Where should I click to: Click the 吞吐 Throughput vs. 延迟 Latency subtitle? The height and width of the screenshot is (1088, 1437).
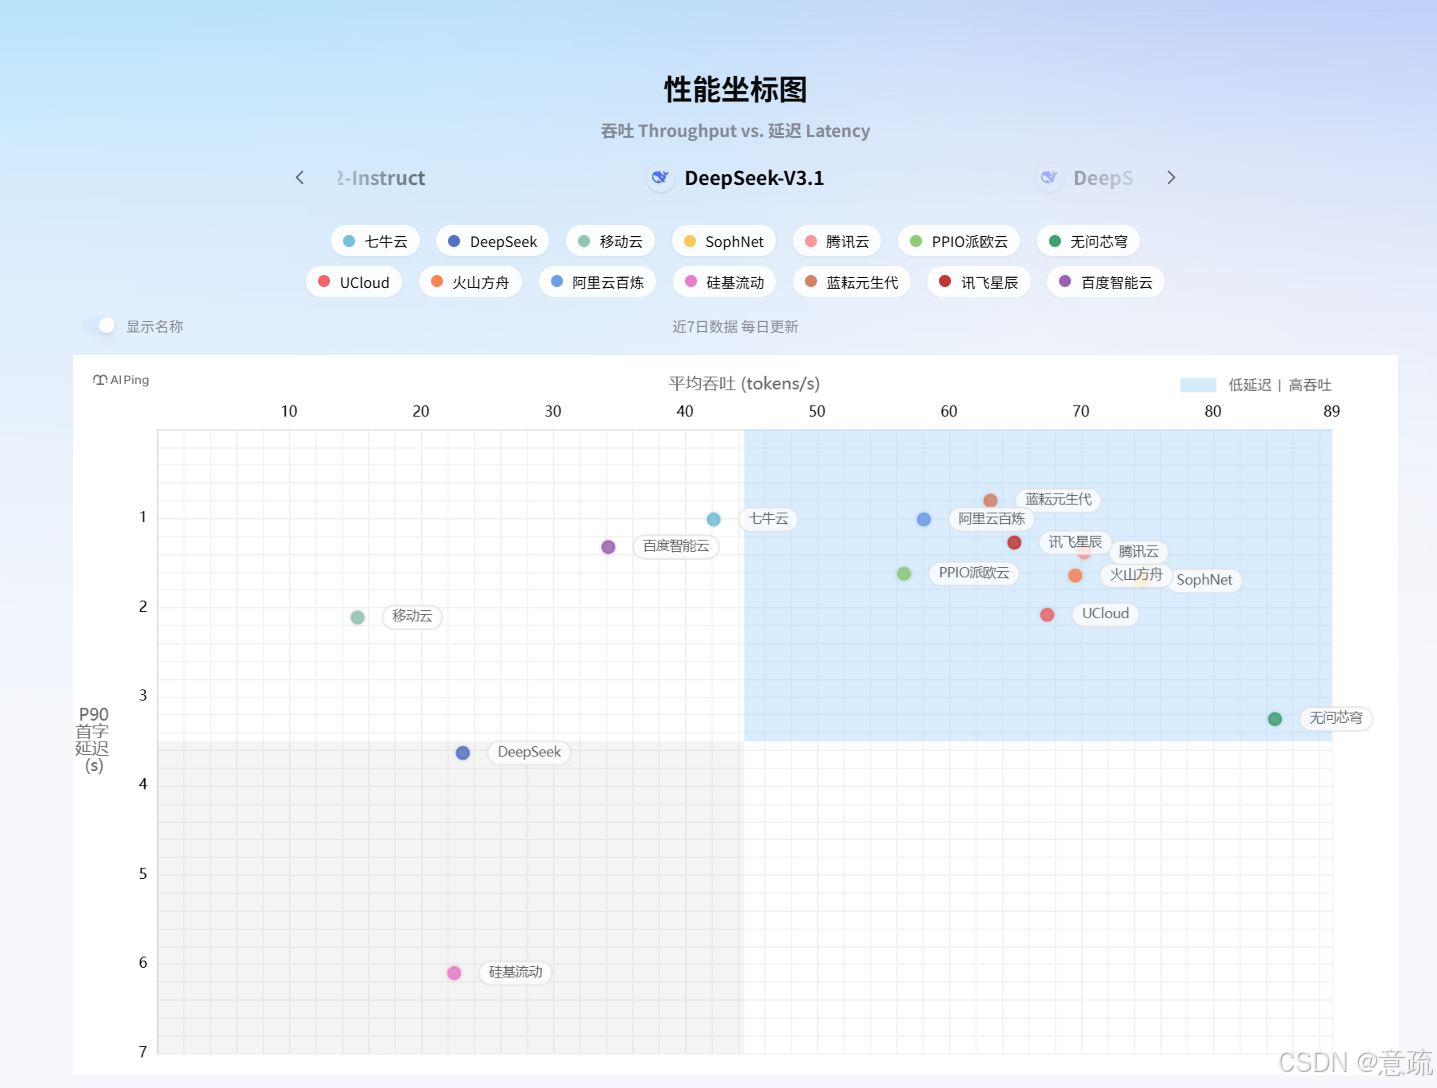[735, 131]
